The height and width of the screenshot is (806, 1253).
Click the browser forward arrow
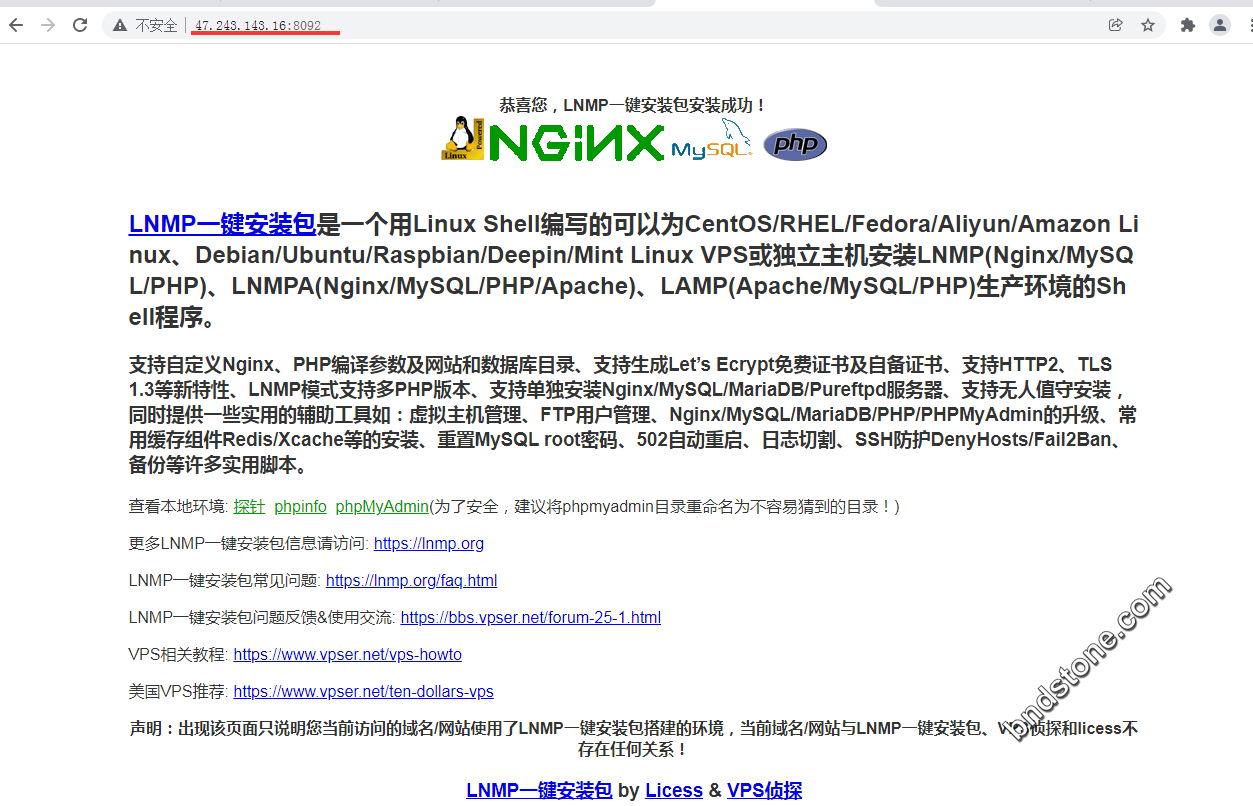coord(48,25)
